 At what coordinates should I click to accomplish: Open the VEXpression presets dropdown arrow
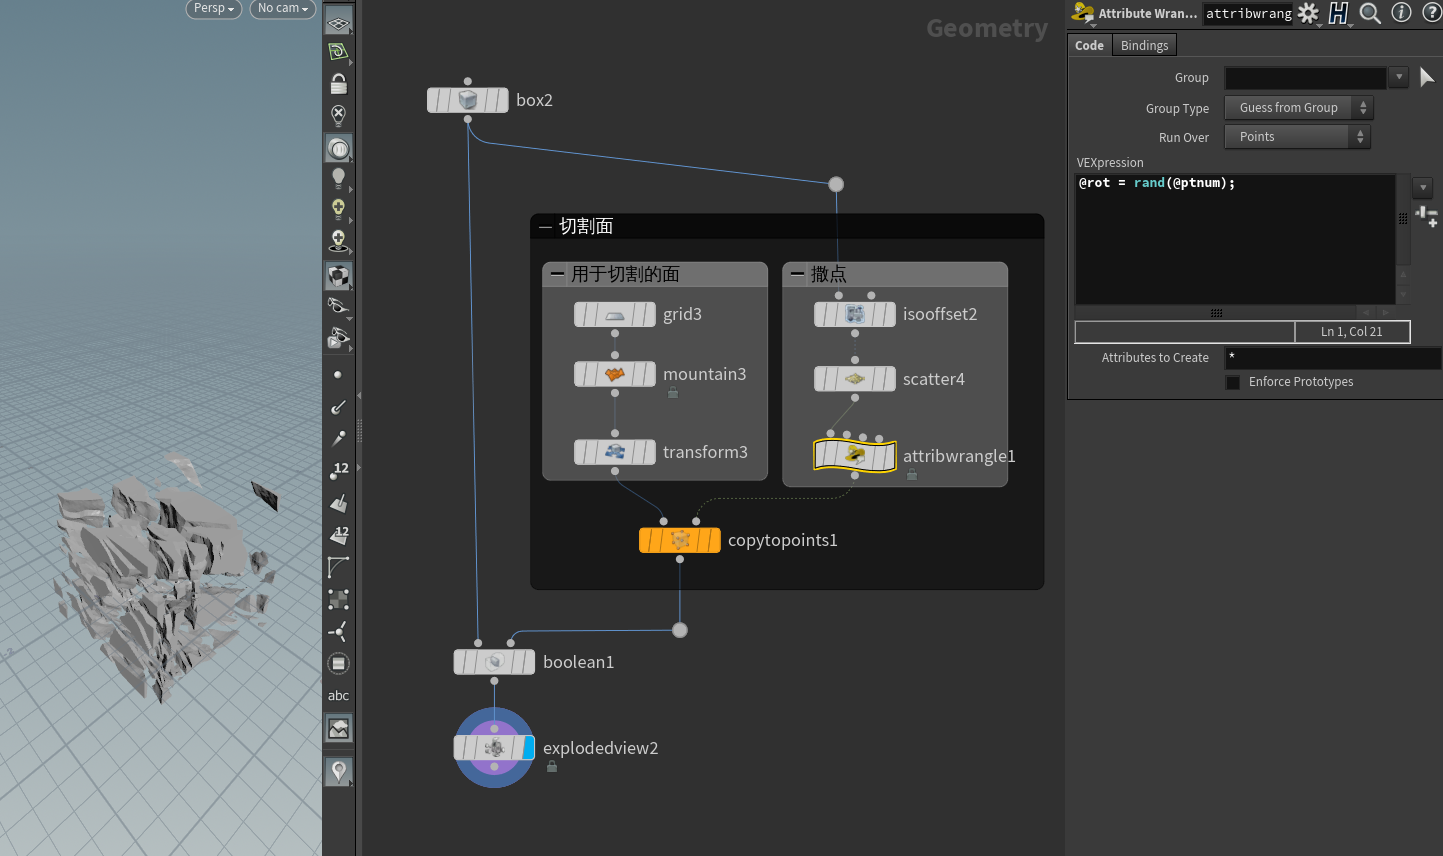[x=1423, y=187]
